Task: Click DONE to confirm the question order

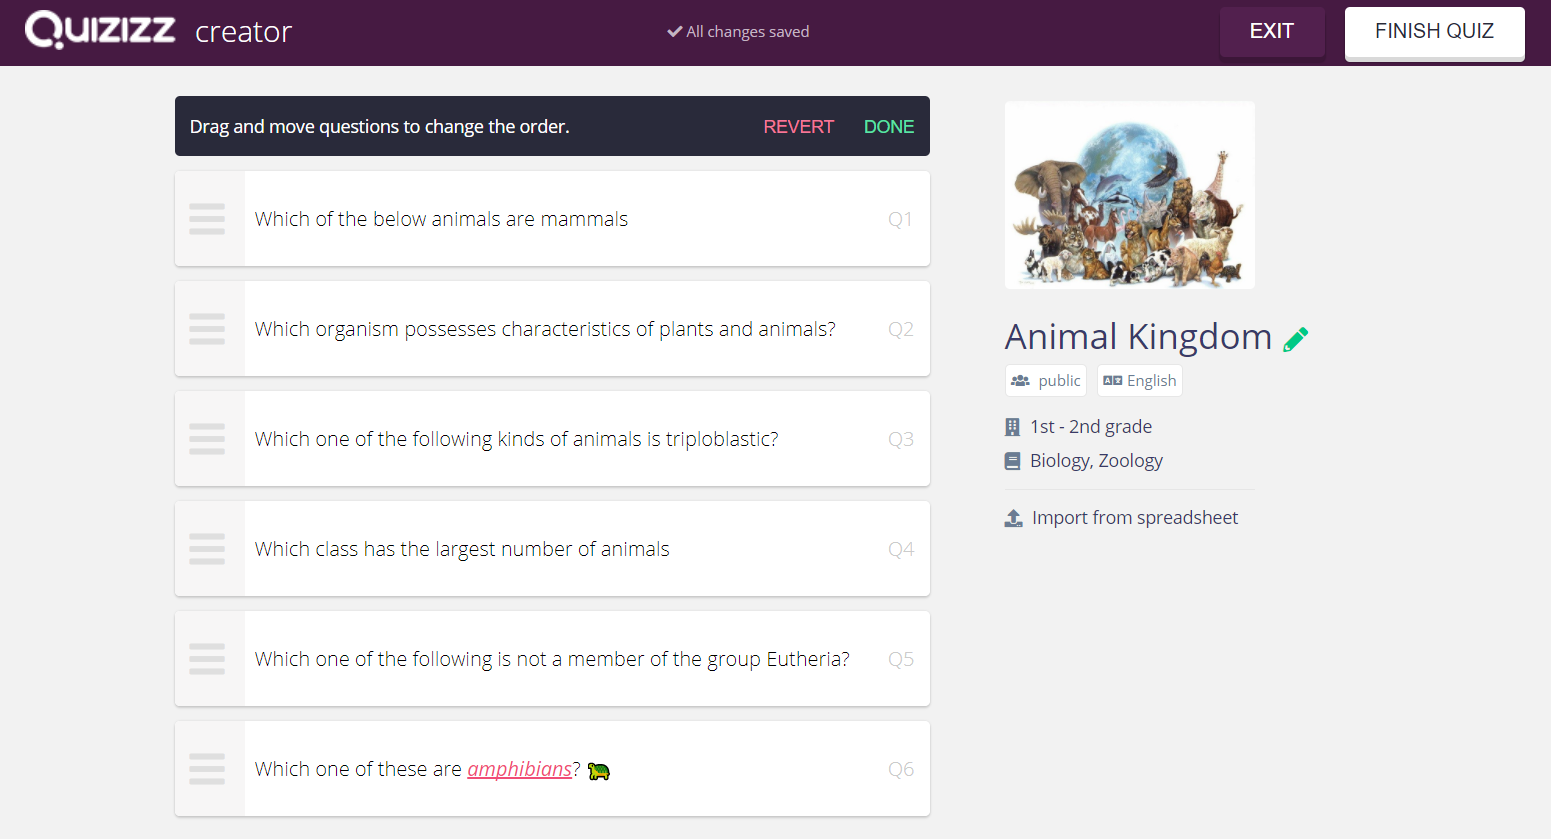Action: (x=889, y=127)
